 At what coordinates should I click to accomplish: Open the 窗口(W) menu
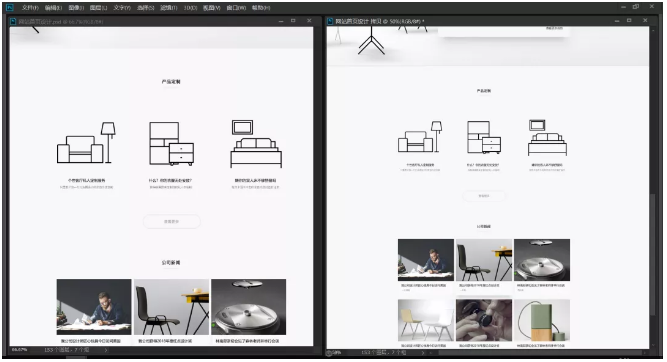[236, 8]
